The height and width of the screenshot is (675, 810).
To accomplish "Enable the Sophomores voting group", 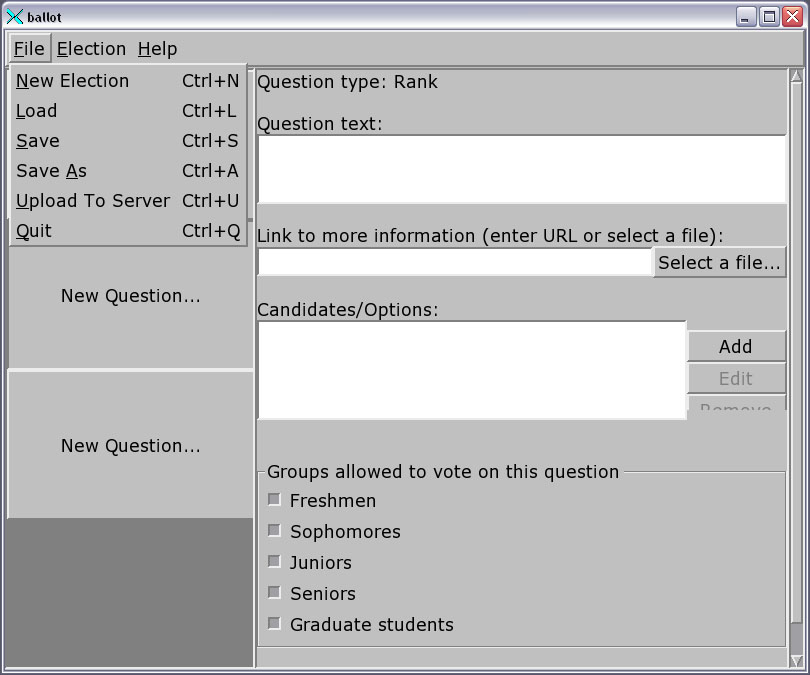I will (275, 531).
